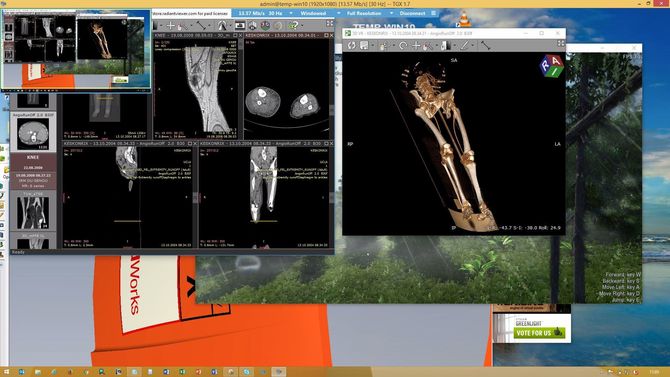Select Window level hand tool in main toolbar
This screenshot has width=670, height=377.
tap(182, 27)
